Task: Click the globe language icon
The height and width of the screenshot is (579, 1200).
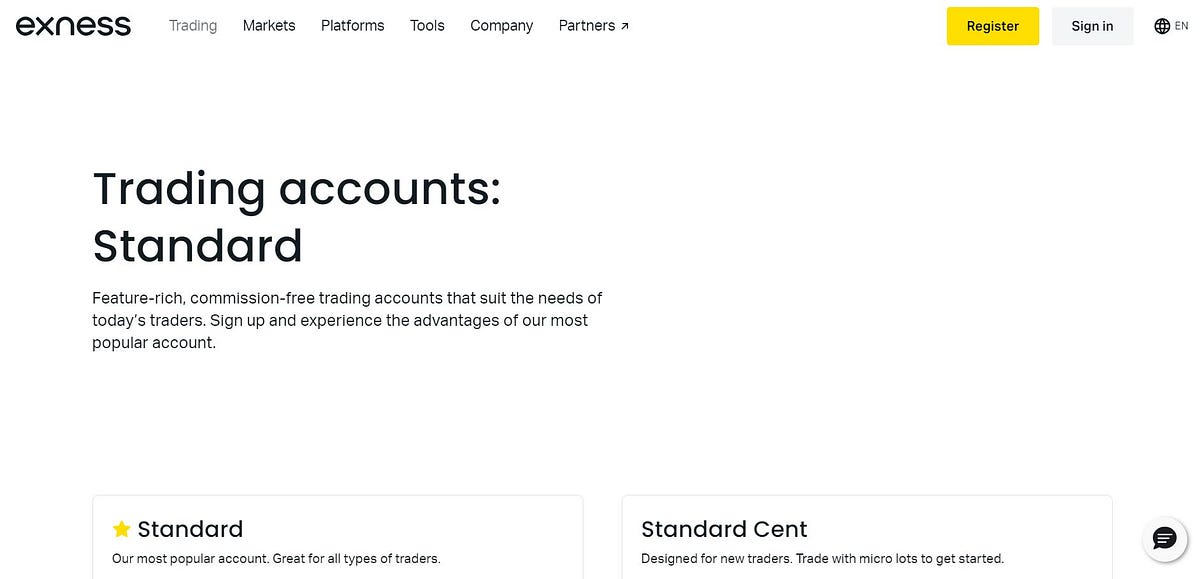Action: click(x=1161, y=25)
